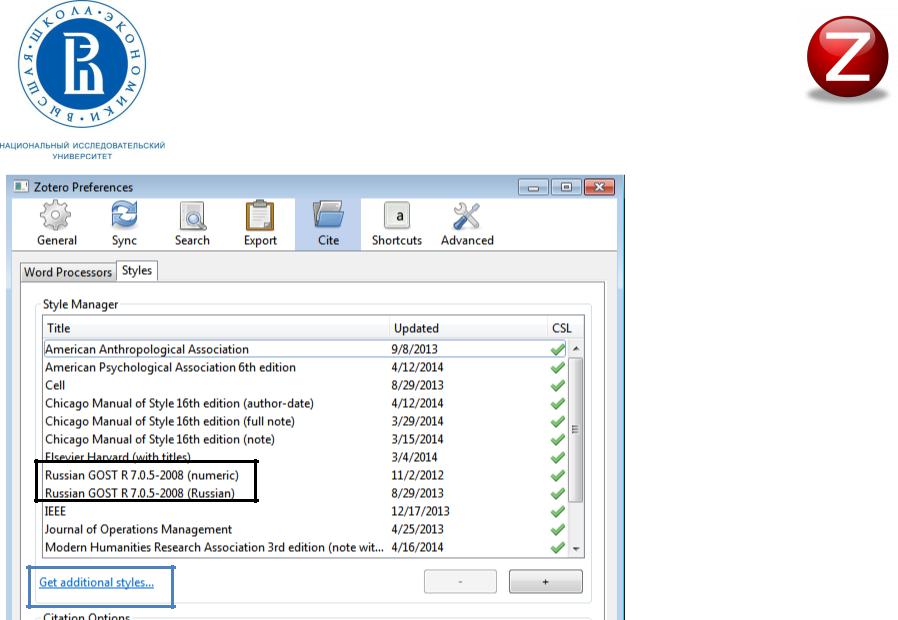Click the plus button to add style

(x=546, y=582)
